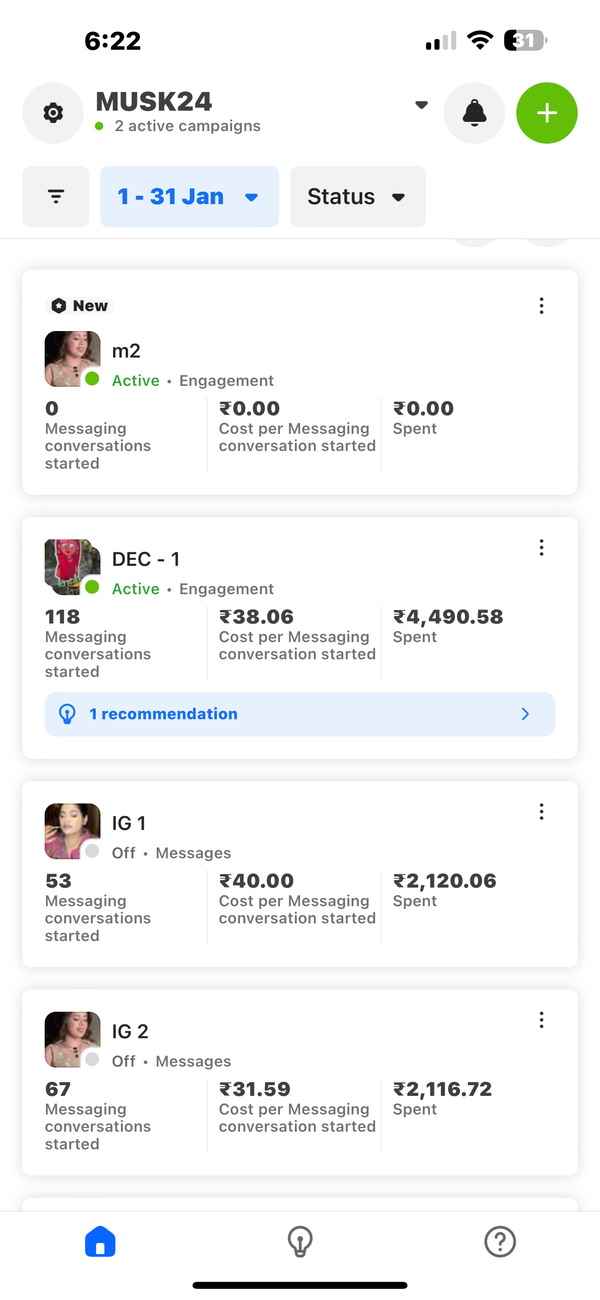Open the 1 - 31 Jan date dropdown
Image resolution: width=600 pixels, height=1300 pixels.
189,197
